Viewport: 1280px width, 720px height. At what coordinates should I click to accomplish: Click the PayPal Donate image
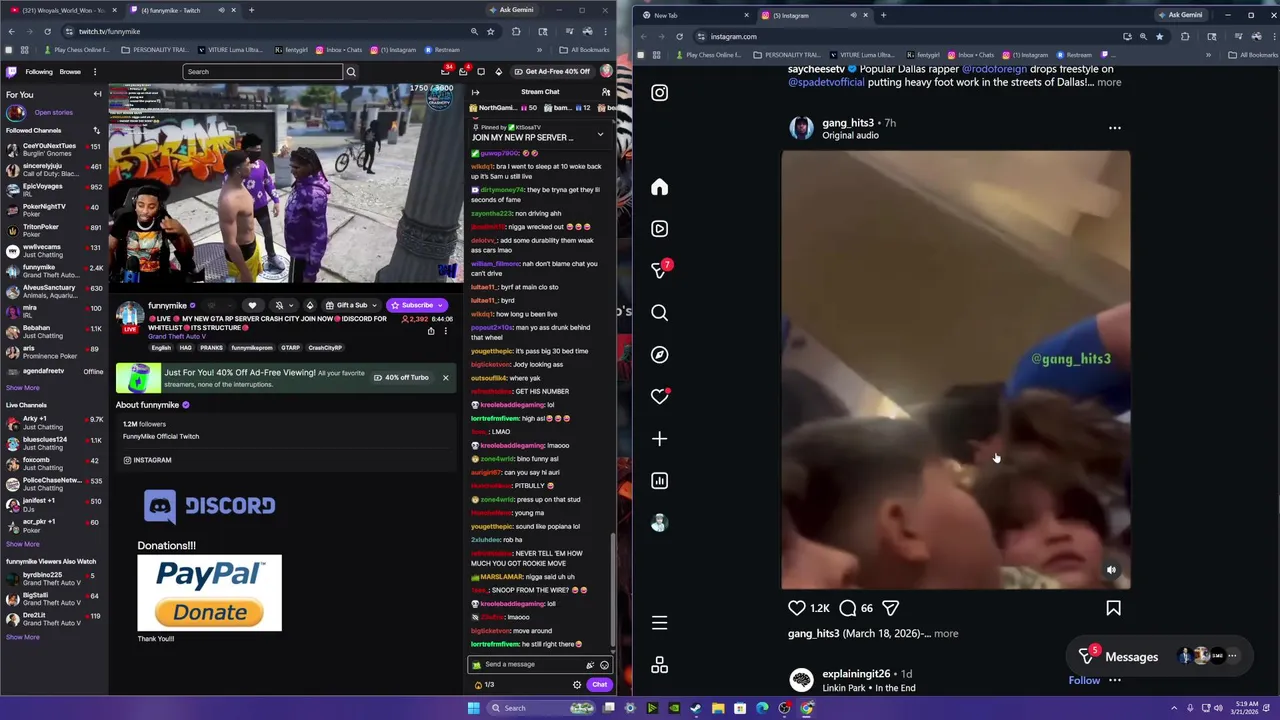click(x=209, y=593)
